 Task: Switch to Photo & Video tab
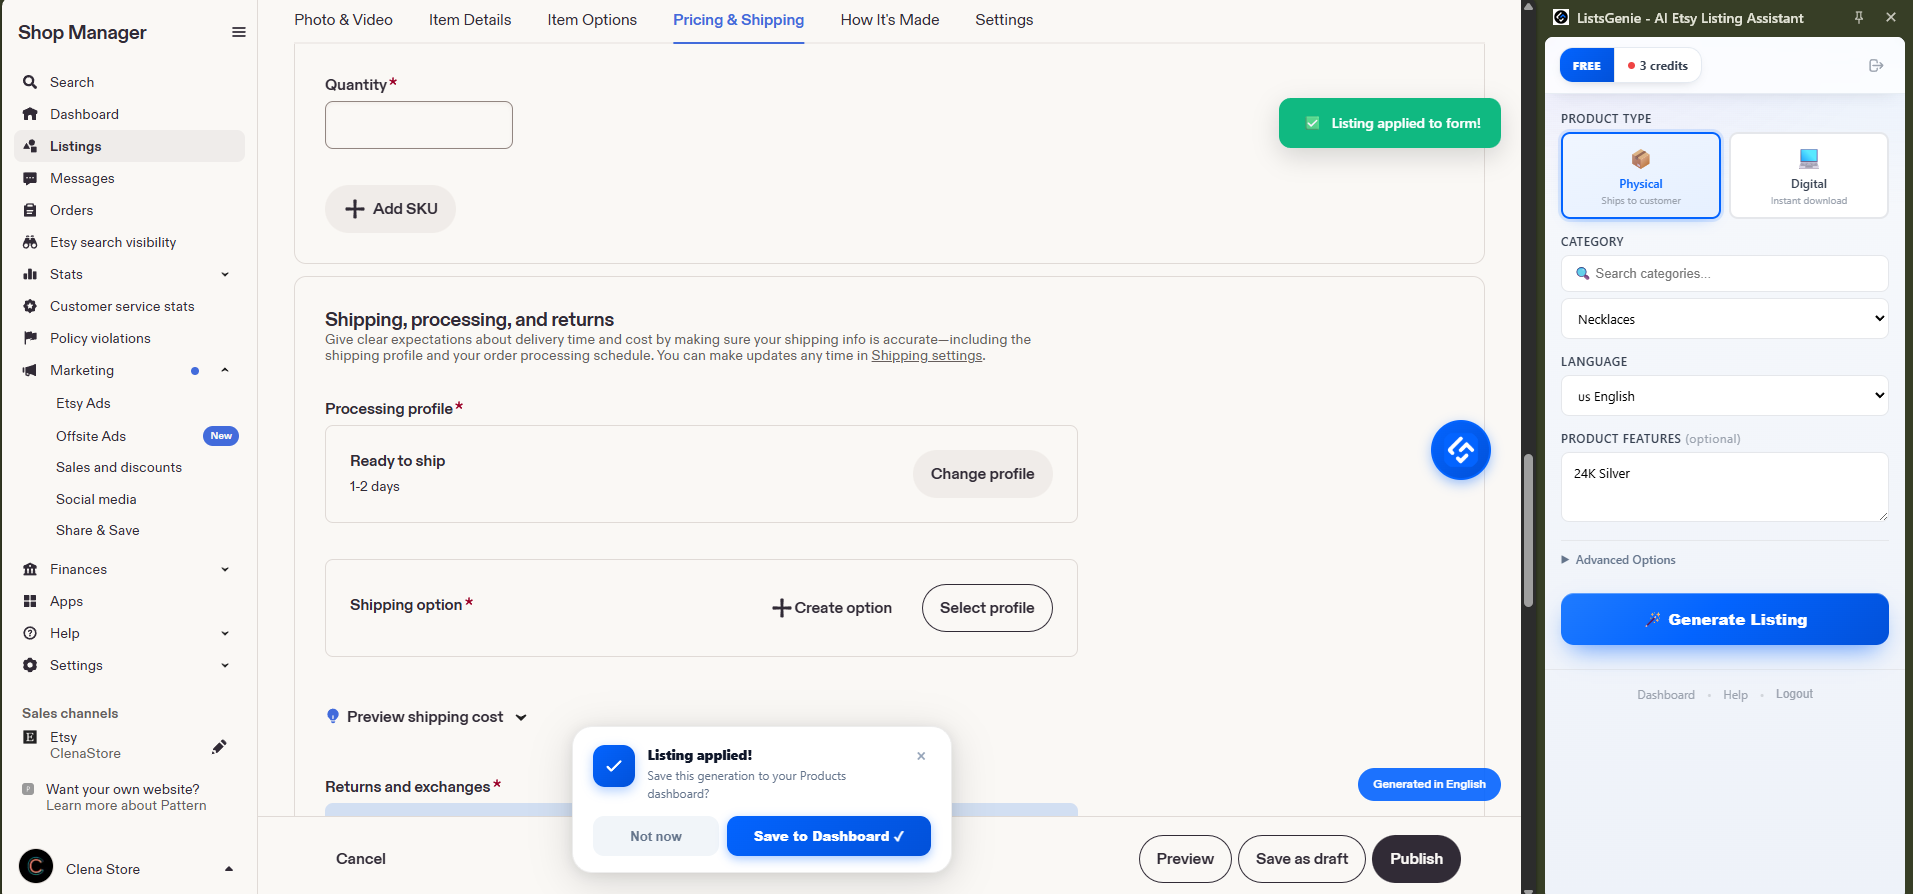[x=343, y=20]
